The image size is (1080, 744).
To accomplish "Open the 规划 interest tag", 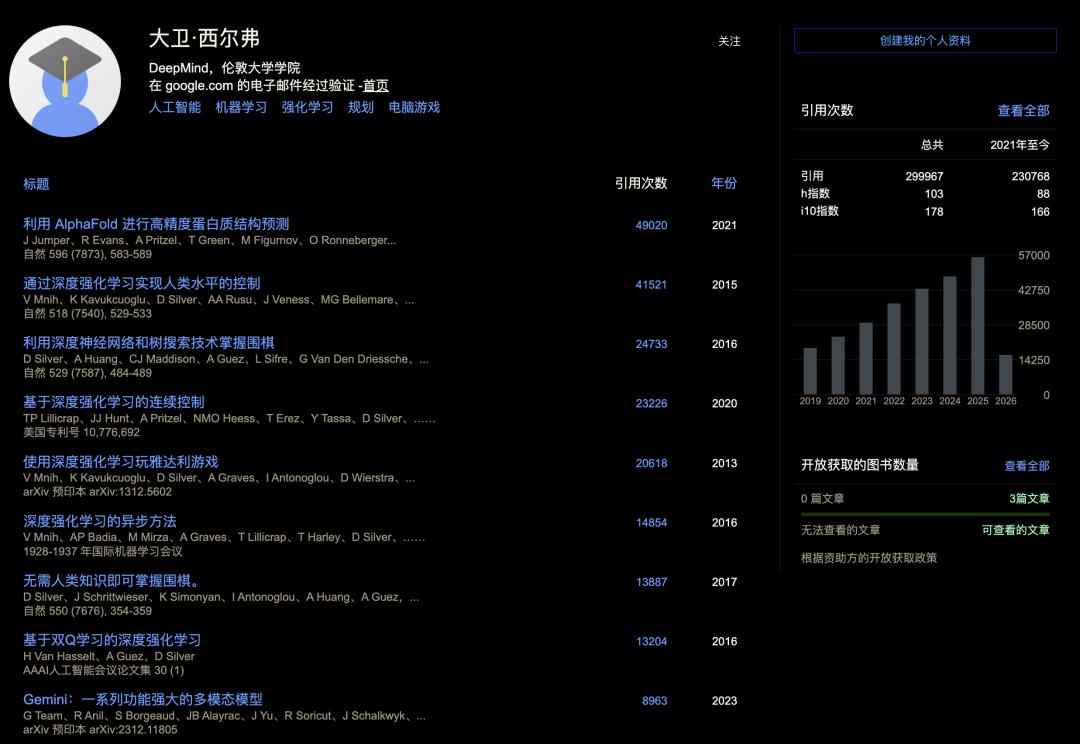I will click(x=360, y=107).
